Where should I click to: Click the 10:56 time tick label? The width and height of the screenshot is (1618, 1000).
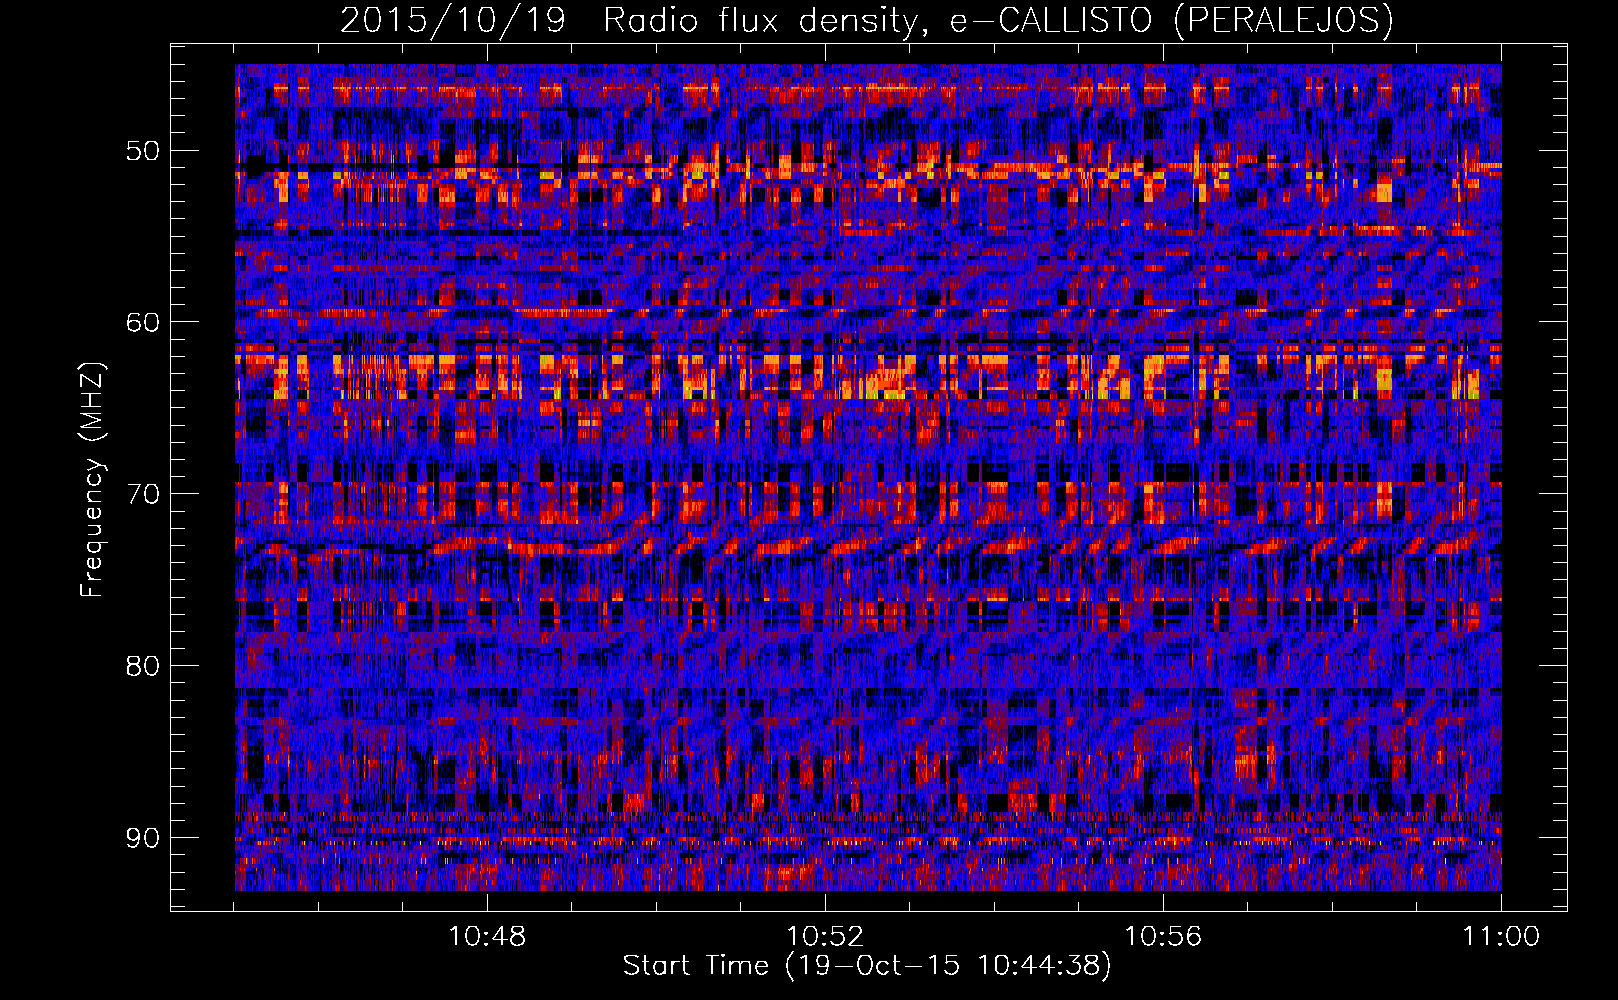click(x=1163, y=937)
